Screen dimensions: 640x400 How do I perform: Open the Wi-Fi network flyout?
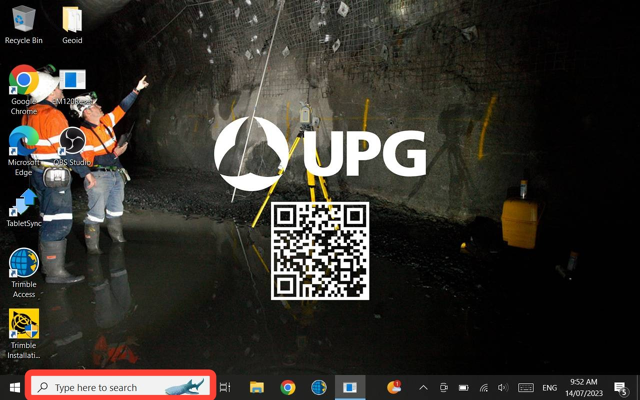pos(483,387)
